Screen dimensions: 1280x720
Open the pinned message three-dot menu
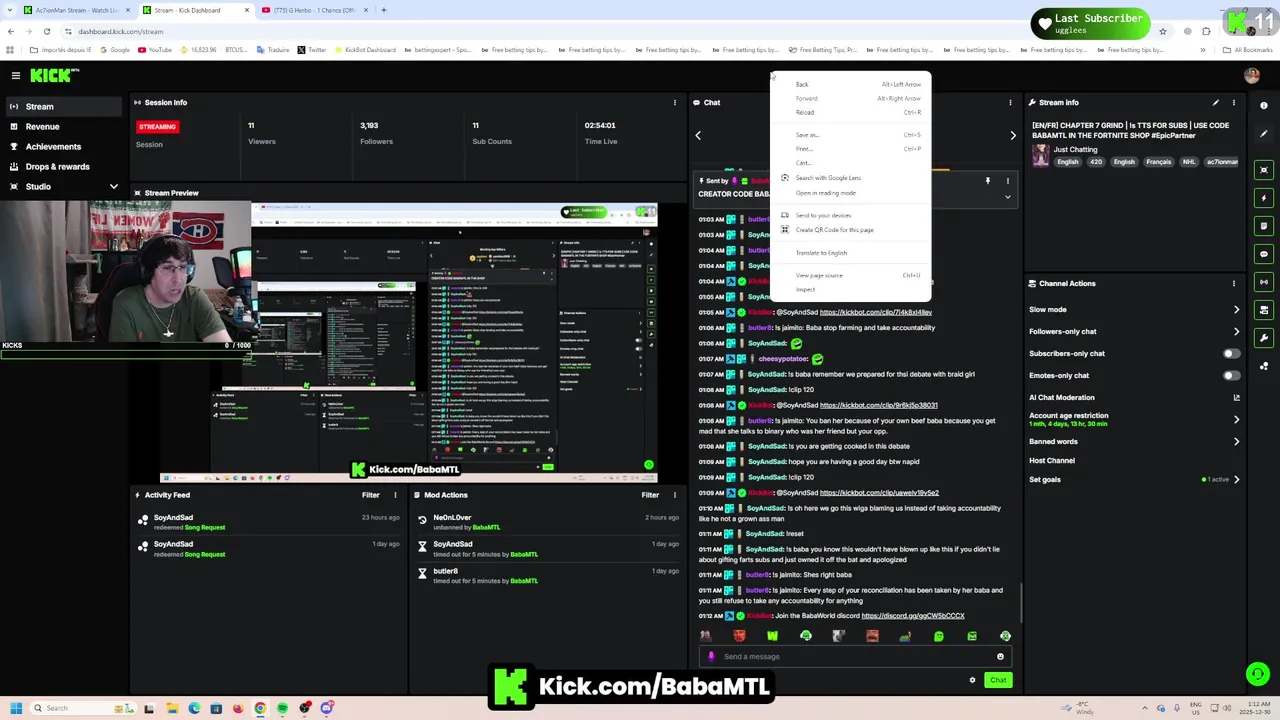(x=1007, y=181)
